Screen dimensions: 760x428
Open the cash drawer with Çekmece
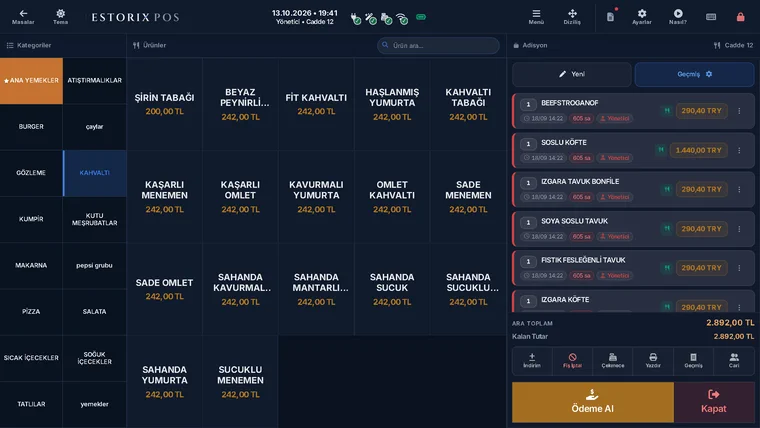point(613,361)
